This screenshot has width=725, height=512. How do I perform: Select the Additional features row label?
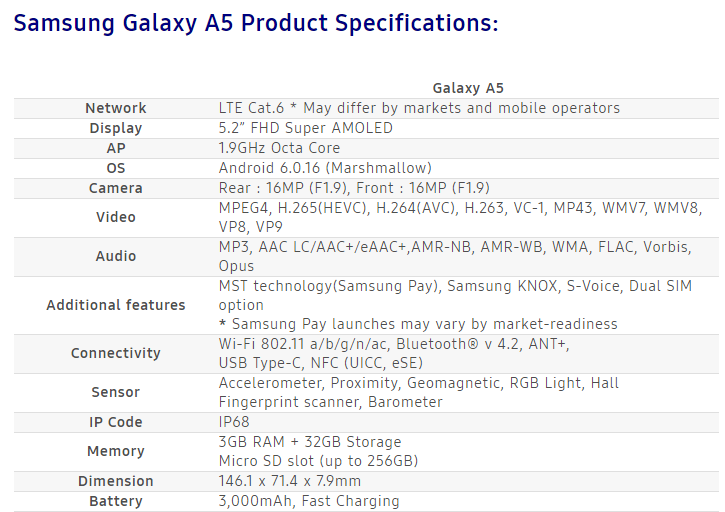116,305
